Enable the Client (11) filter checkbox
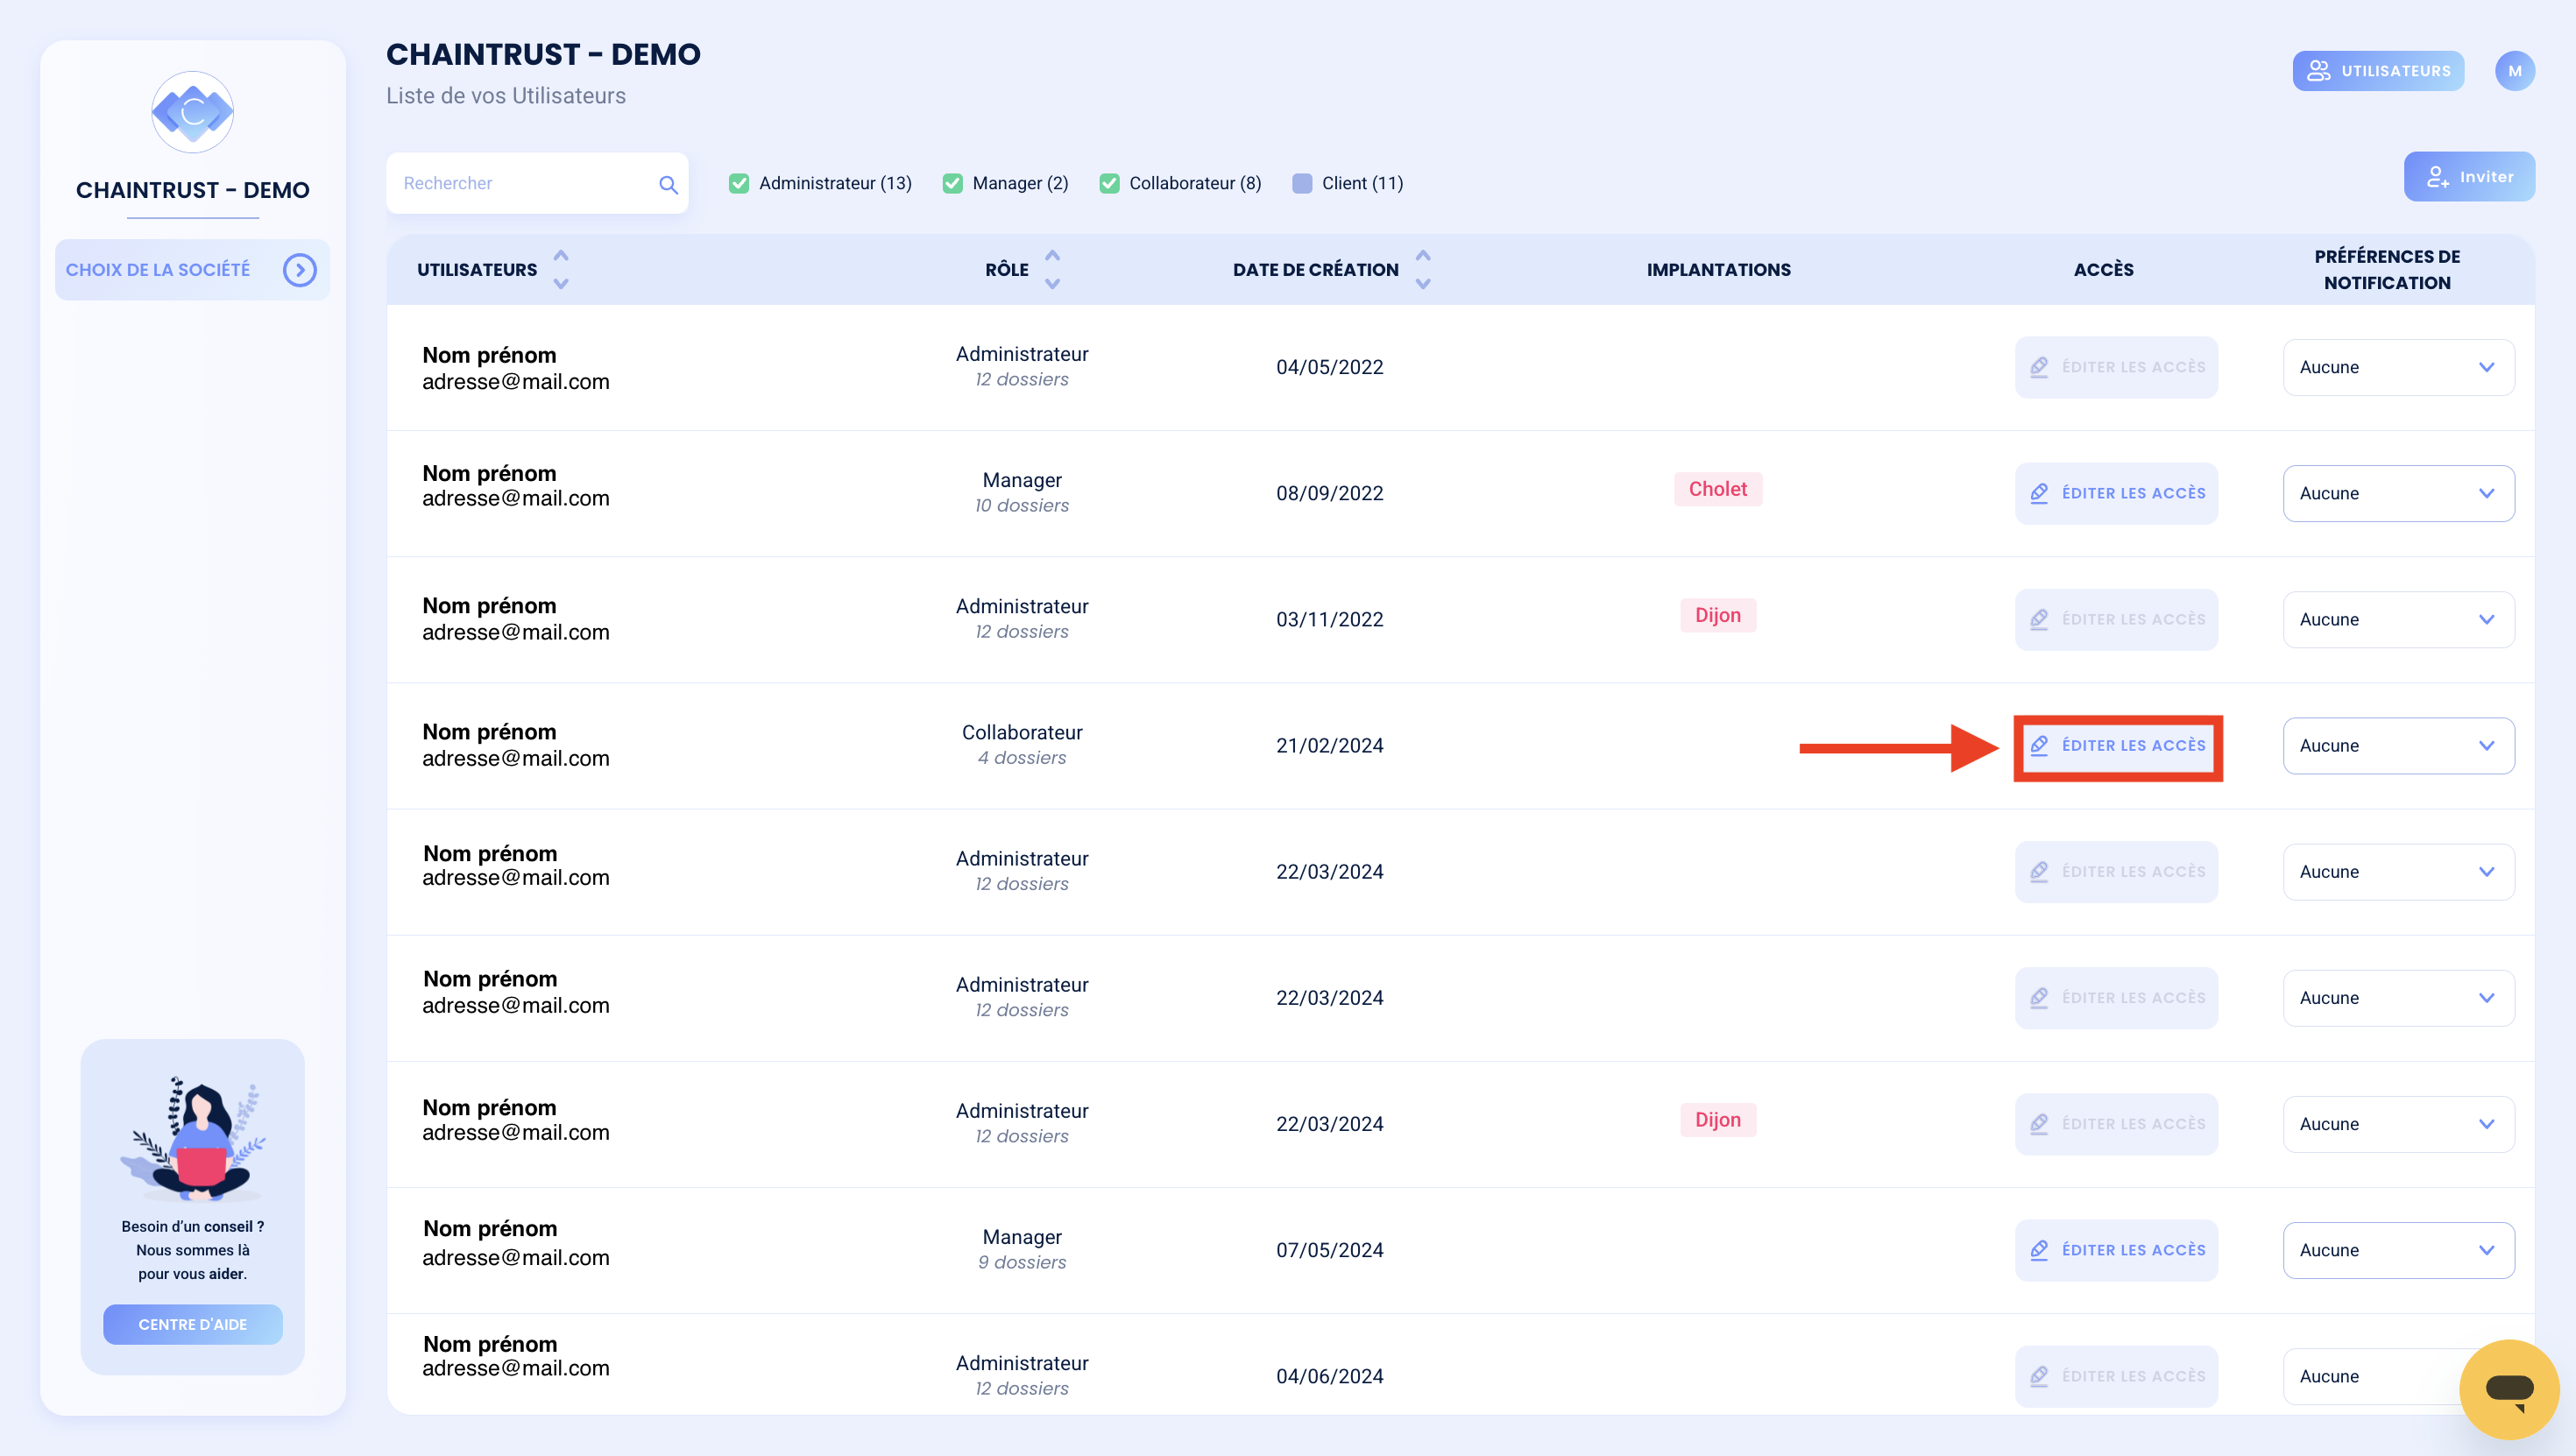Viewport: 2576px width, 1456px height. [x=1302, y=184]
